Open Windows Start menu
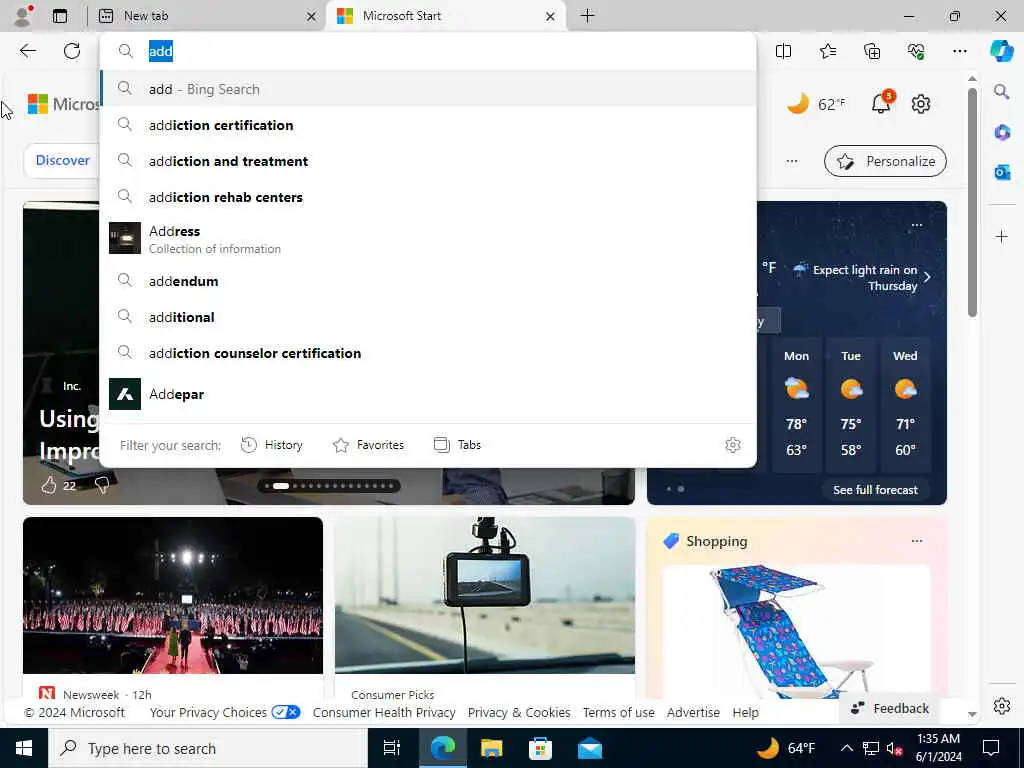This screenshot has width=1024, height=768. click(24, 748)
